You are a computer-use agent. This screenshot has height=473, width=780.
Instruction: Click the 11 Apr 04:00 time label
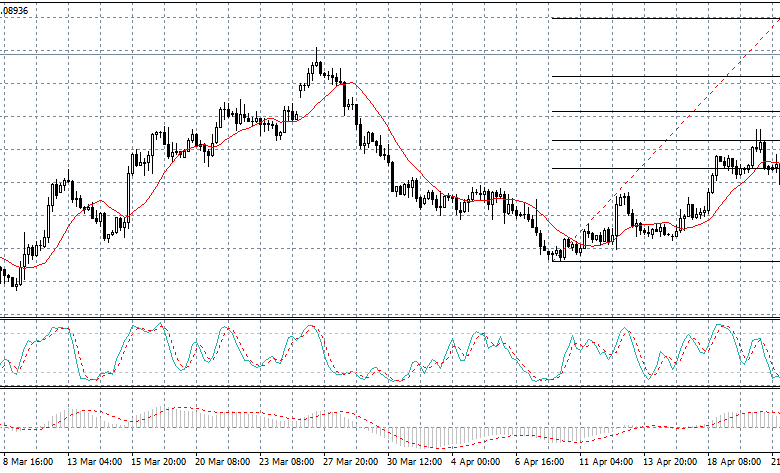pyautogui.click(x=607, y=462)
